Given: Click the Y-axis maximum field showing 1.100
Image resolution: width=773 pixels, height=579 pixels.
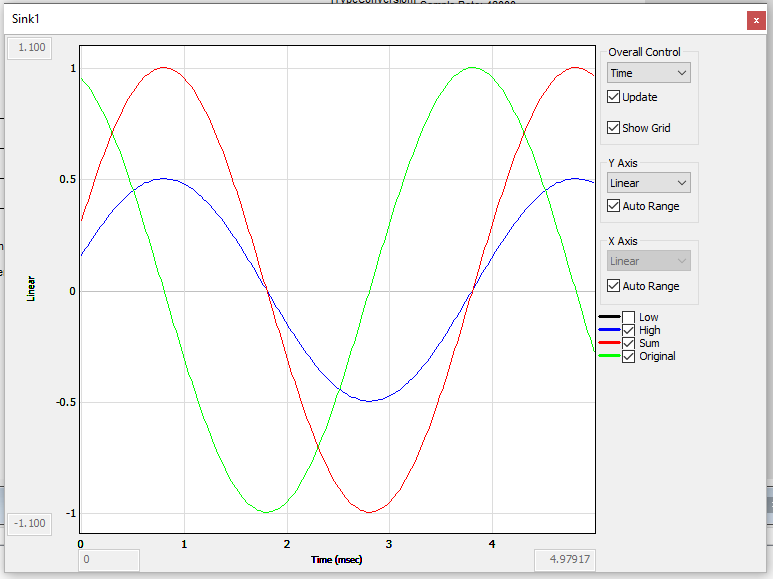Looking at the screenshot, I should tap(31, 47).
